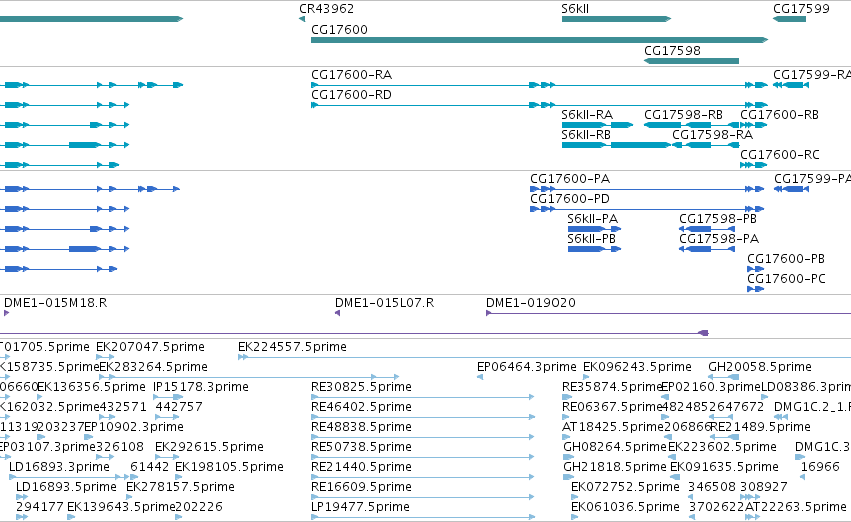The width and height of the screenshot is (851, 522).
Task: Select the DME1-015M18.R clone marker
Action: [7, 313]
